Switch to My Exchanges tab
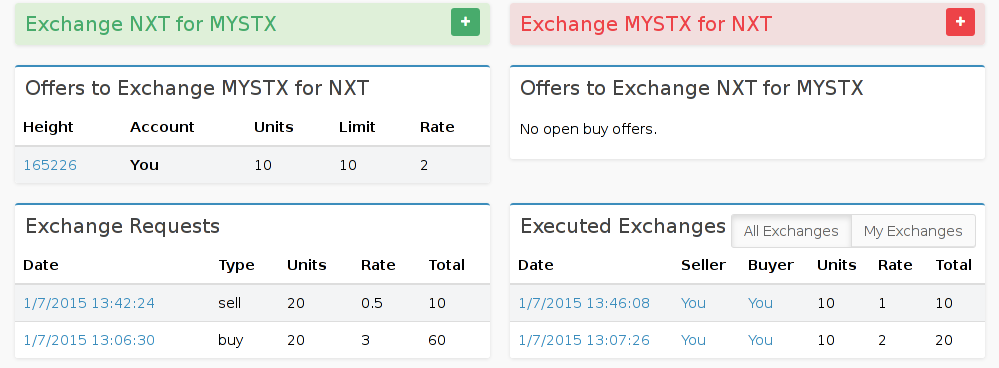The height and width of the screenshot is (368, 999). pos(913,230)
